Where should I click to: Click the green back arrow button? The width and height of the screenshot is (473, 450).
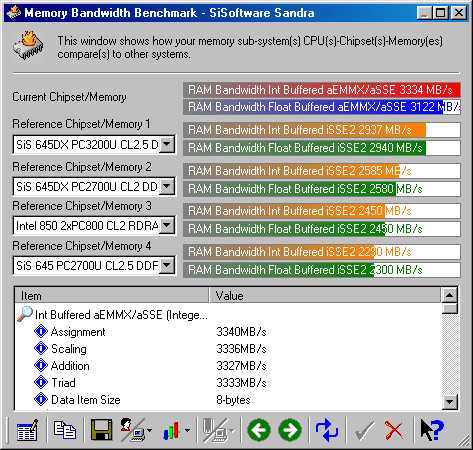[x=259, y=430]
